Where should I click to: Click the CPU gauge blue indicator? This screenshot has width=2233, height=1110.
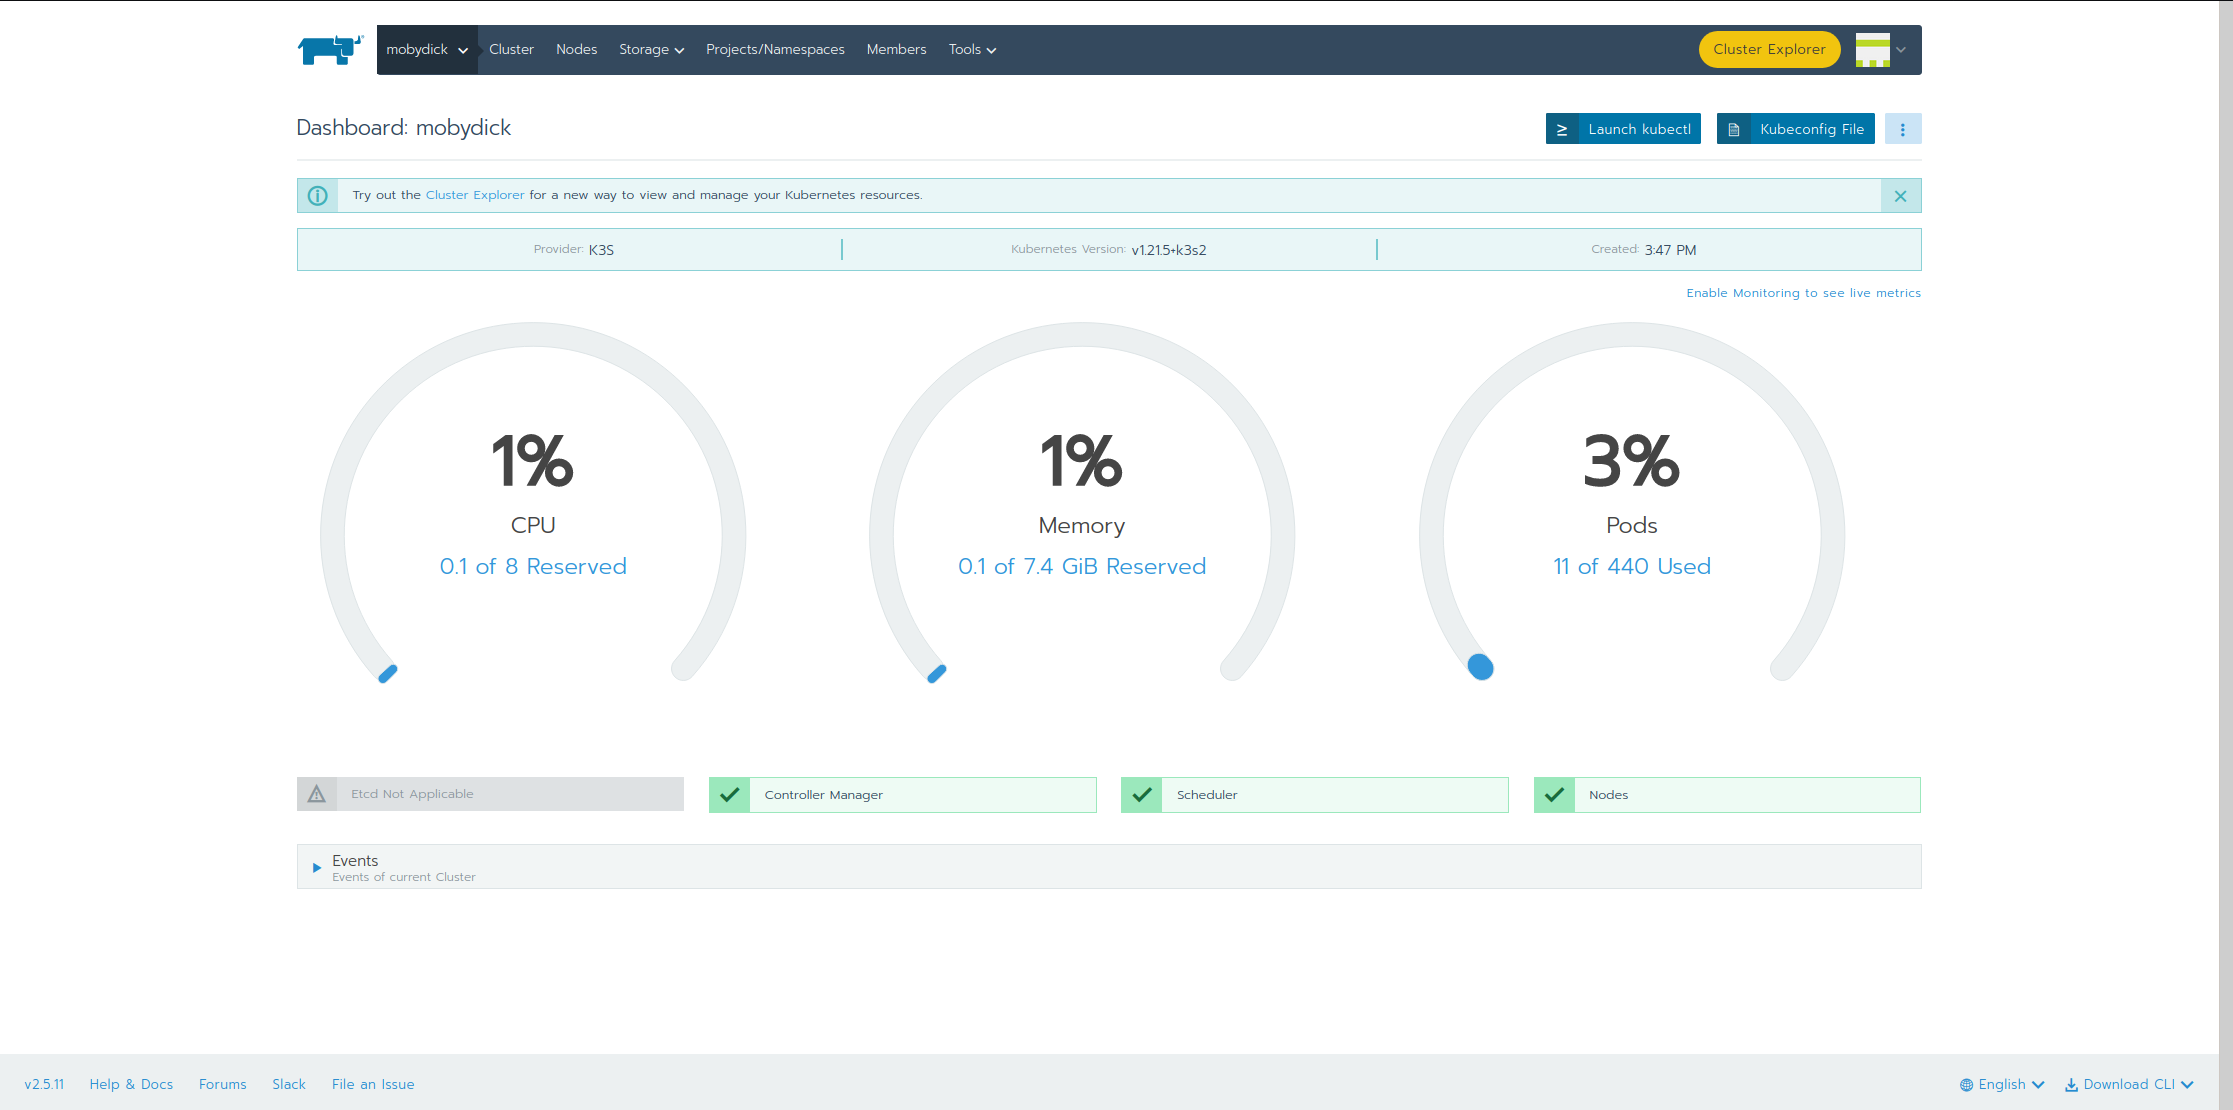pyautogui.click(x=388, y=674)
